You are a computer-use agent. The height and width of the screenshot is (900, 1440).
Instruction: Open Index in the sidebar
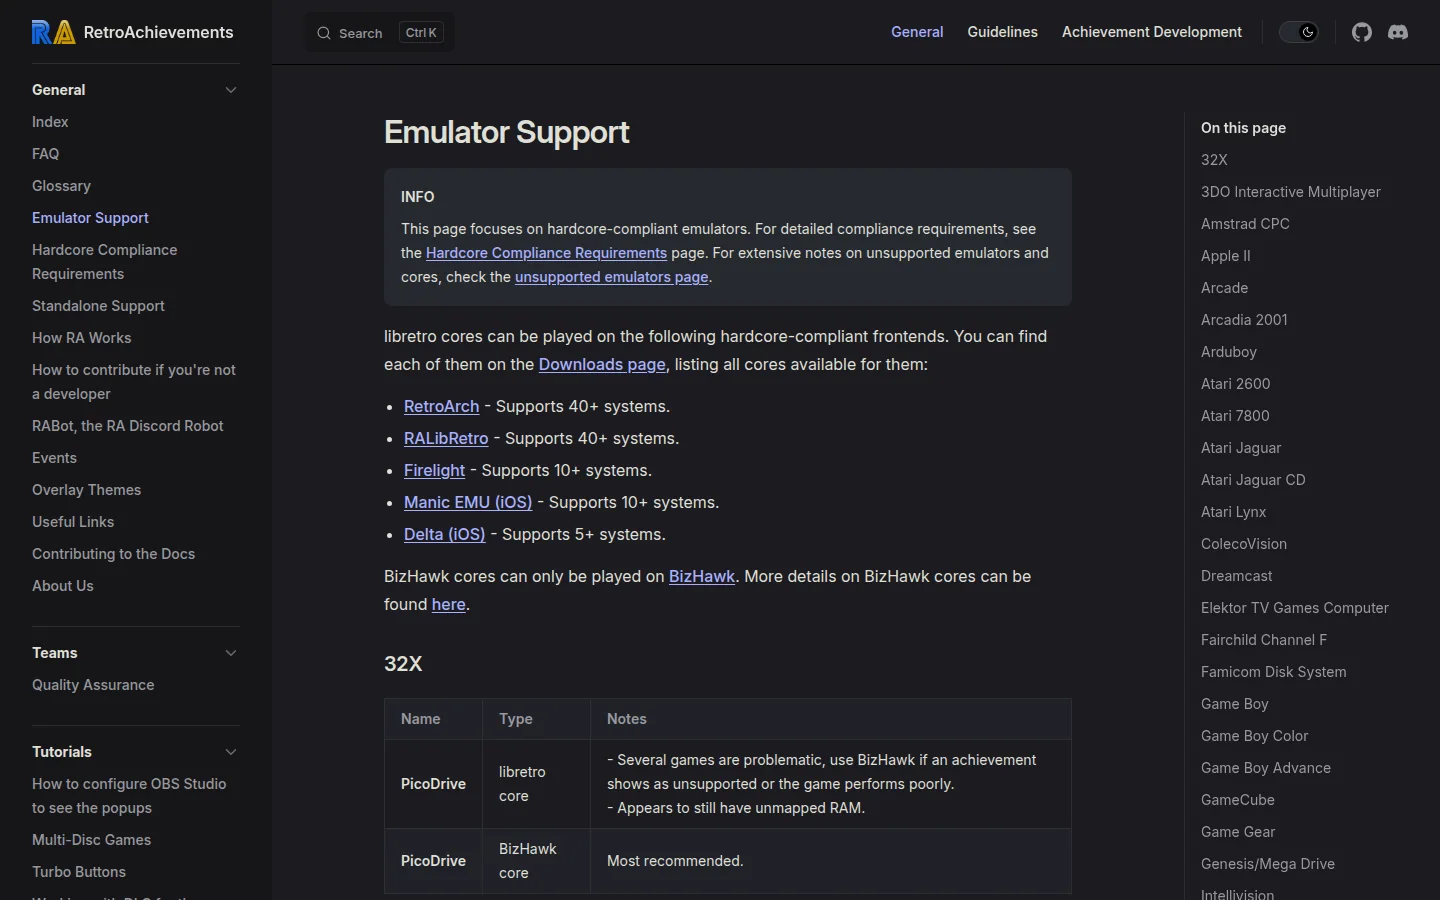coord(50,122)
